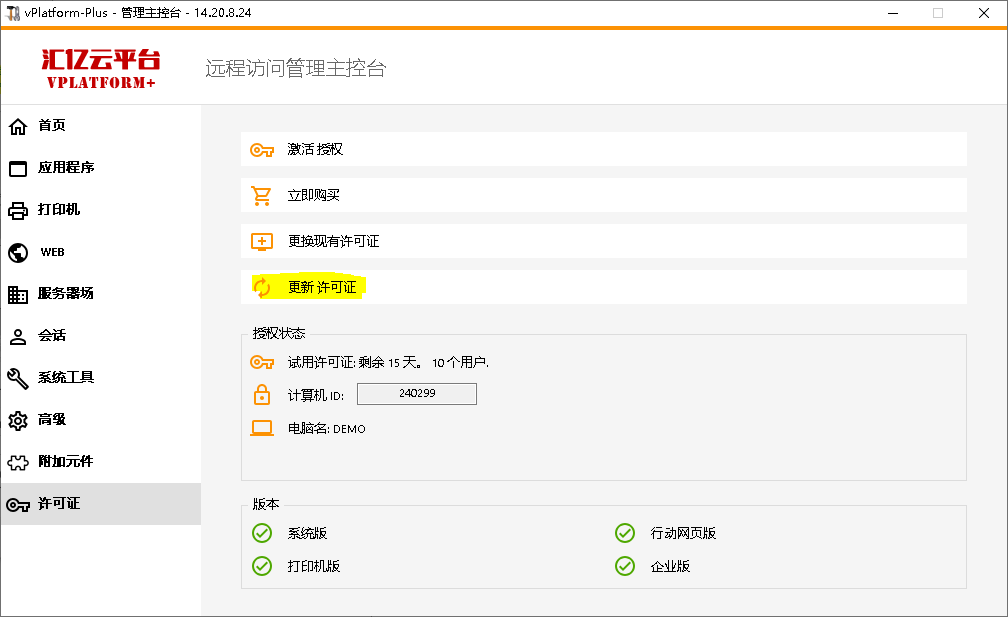Open the 应用程序 sidebar section
Viewport: 1008px width, 617px height.
tap(66, 168)
